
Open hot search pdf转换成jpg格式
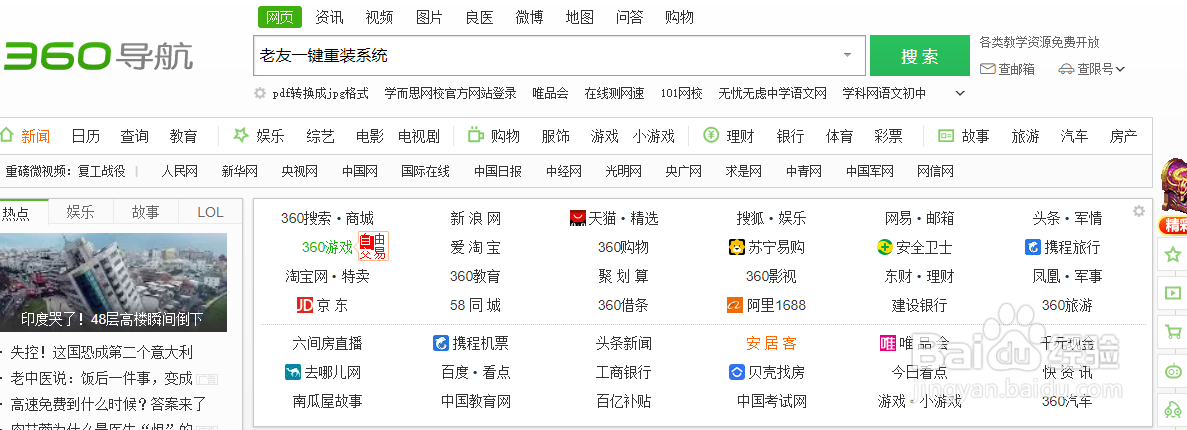tap(320, 93)
